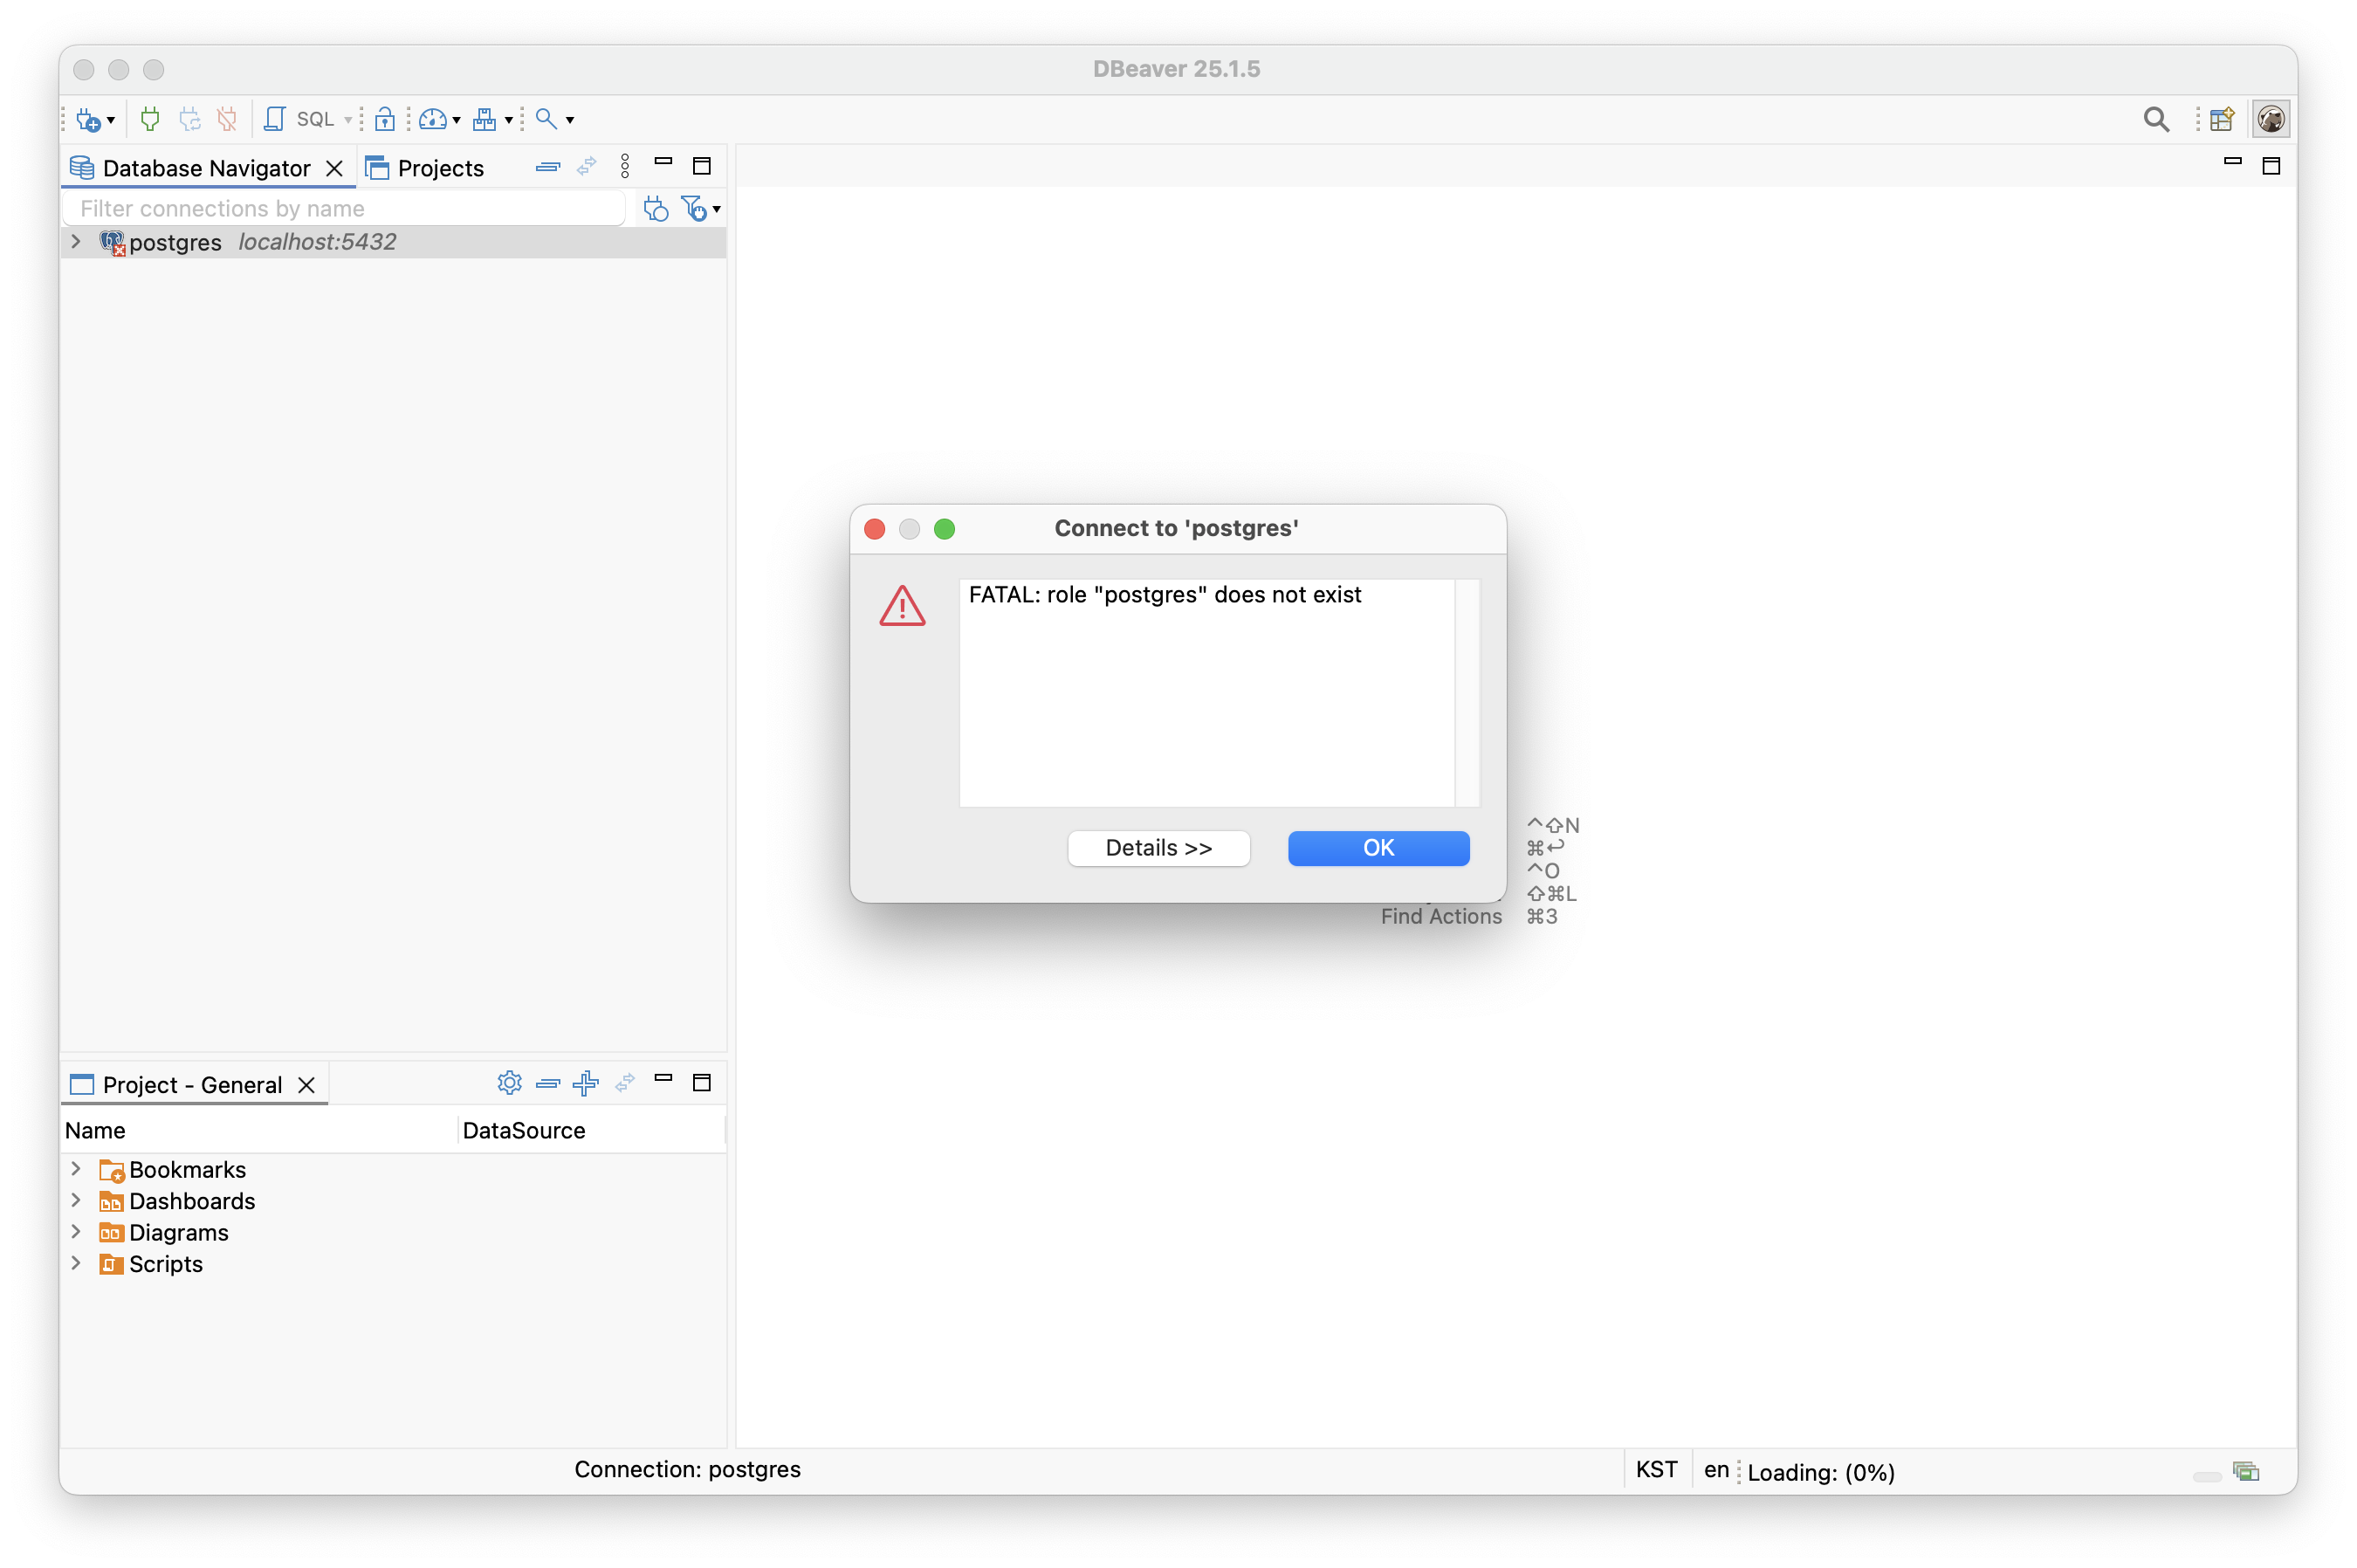Image resolution: width=2357 pixels, height=1568 pixels.
Task: Open the new connection dropdown arrow
Action: (111, 120)
